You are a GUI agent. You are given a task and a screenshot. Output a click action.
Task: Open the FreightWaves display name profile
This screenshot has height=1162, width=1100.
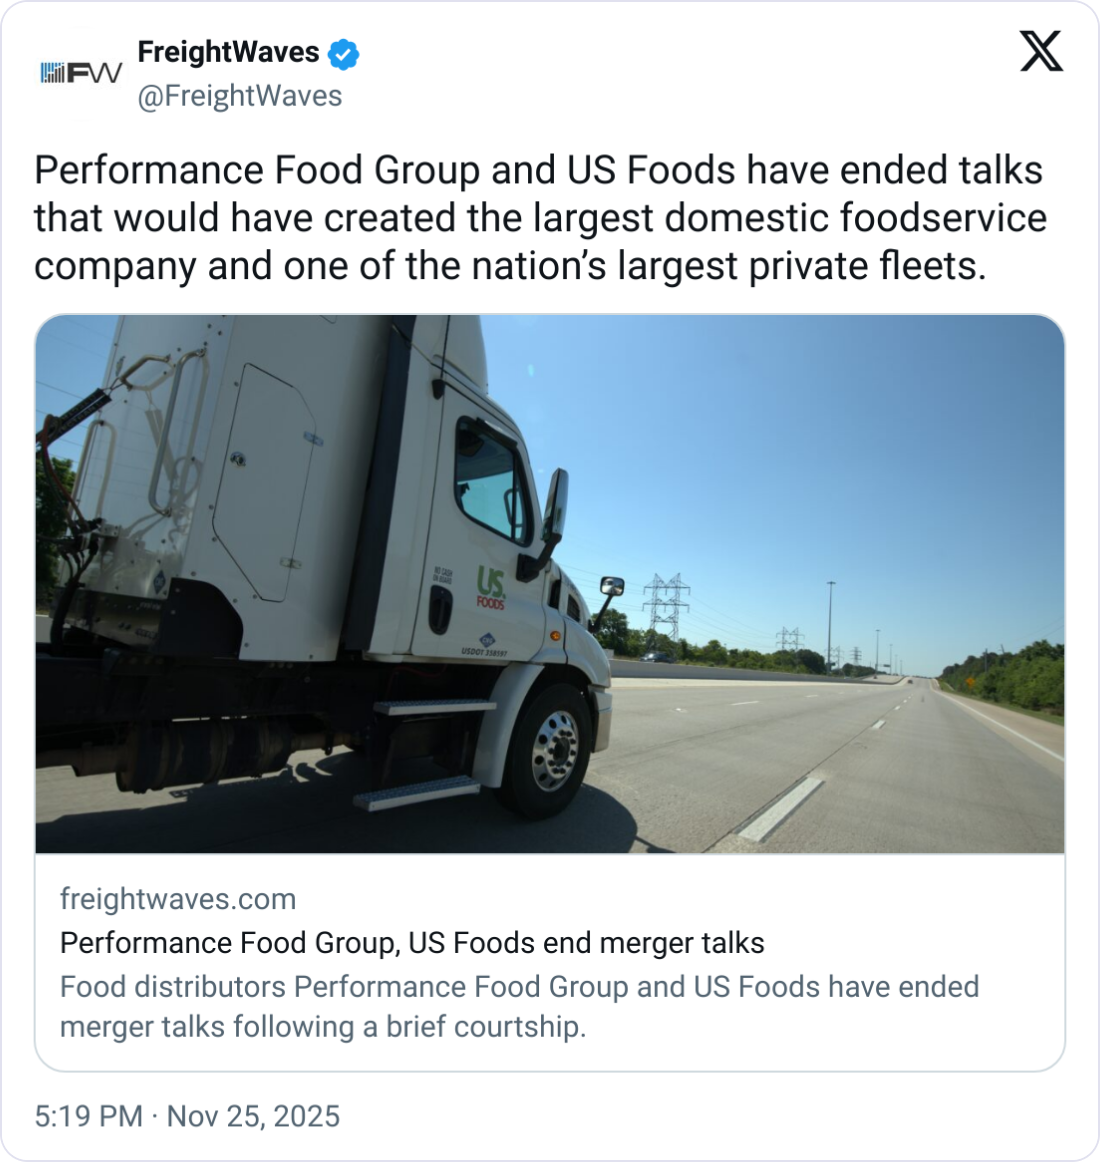click(x=228, y=52)
